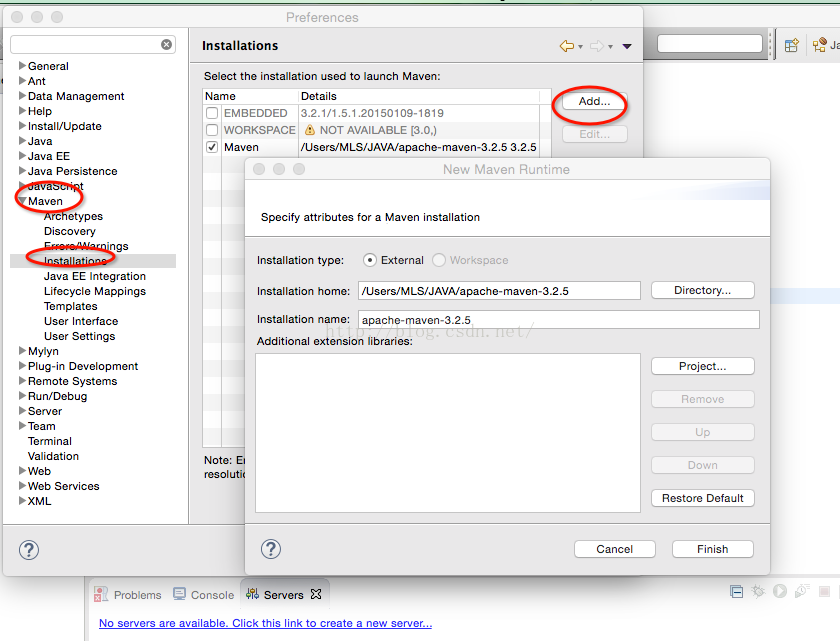Click Finish in New Maven Runtime dialog

pos(712,549)
